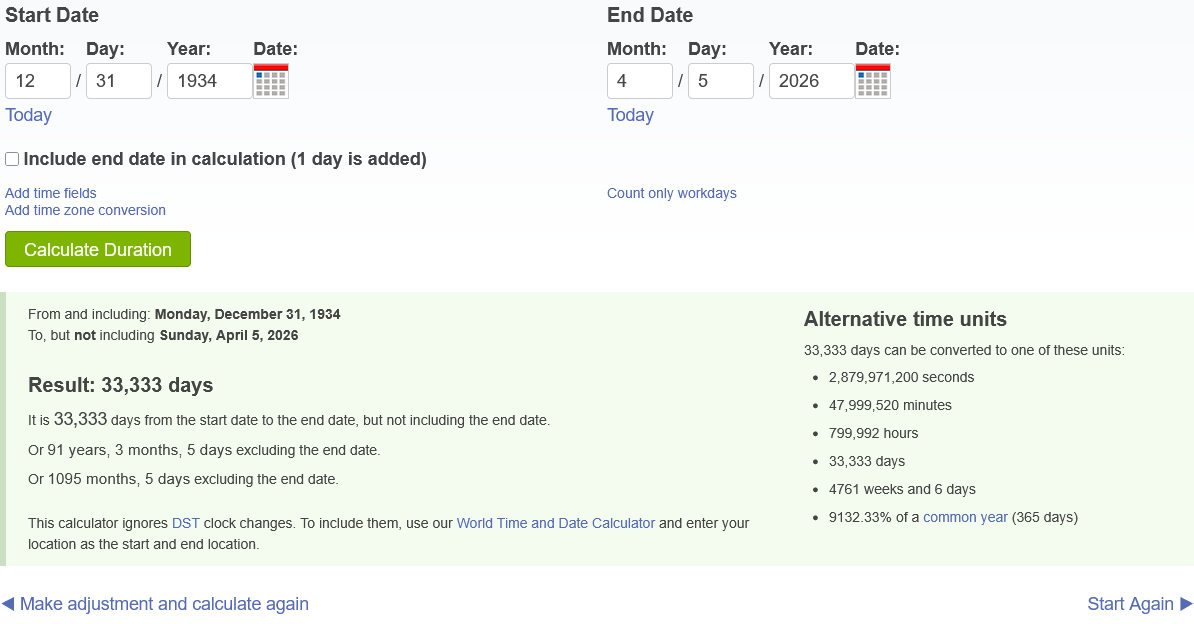Click the Start Date month input field

[38, 81]
